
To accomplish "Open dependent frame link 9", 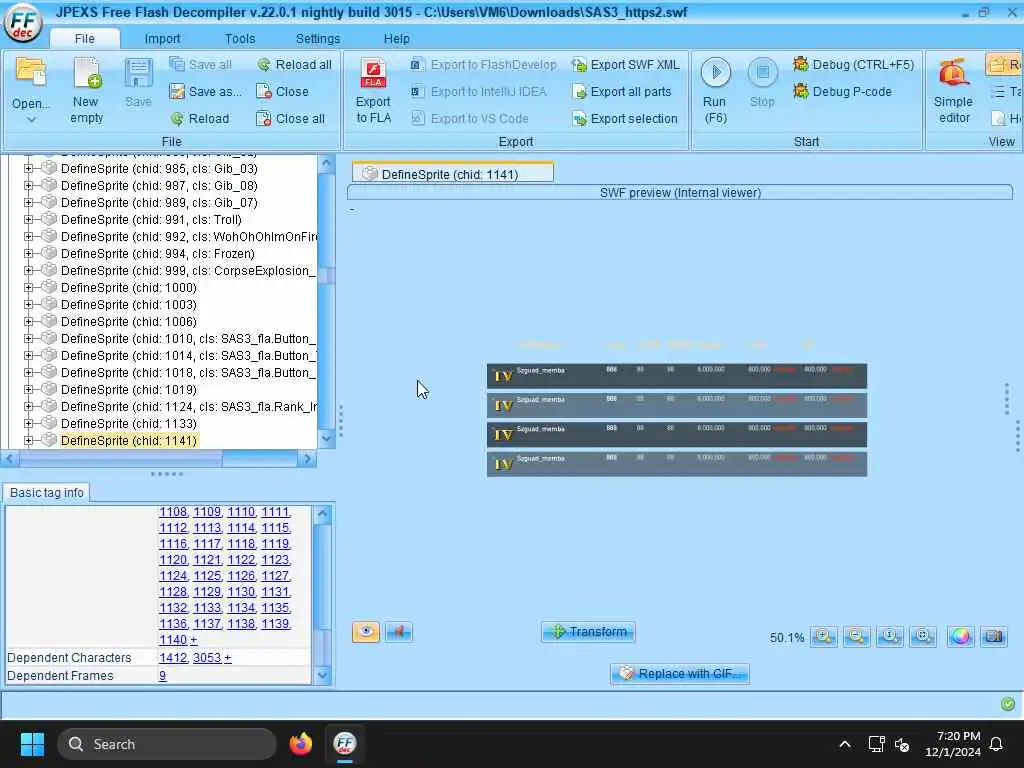I will click(163, 675).
